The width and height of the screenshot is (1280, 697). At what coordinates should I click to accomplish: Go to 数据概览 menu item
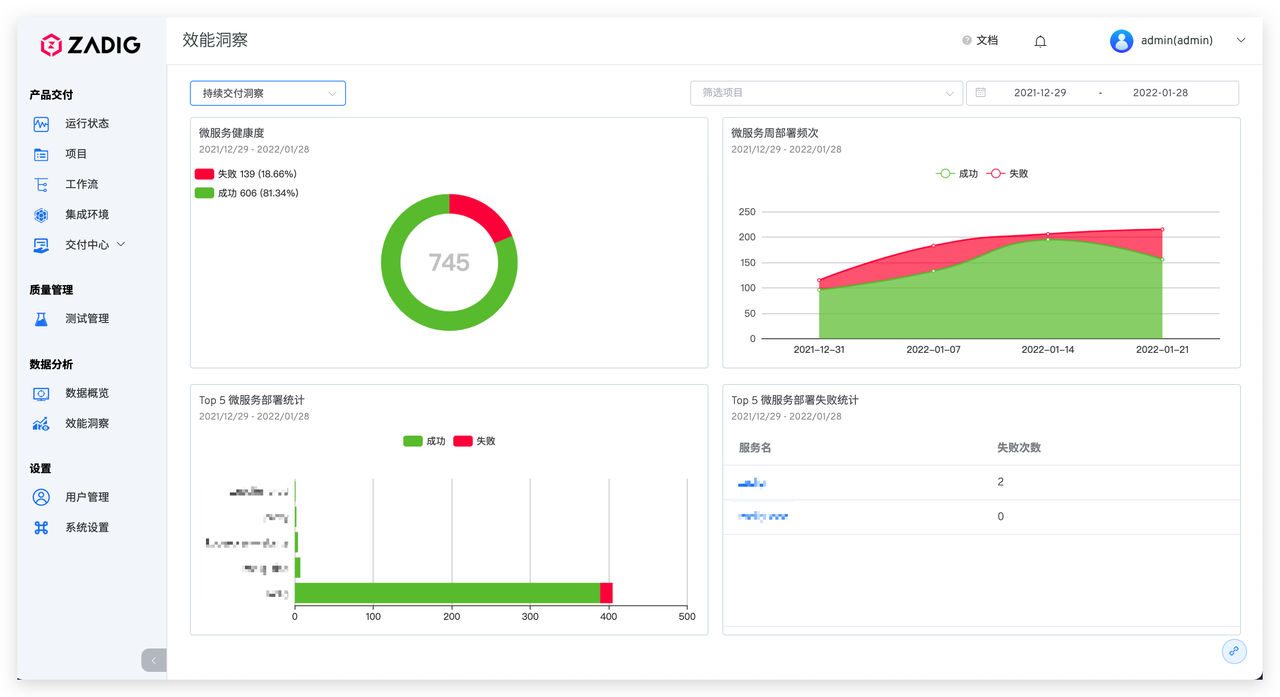click(87, 393)
